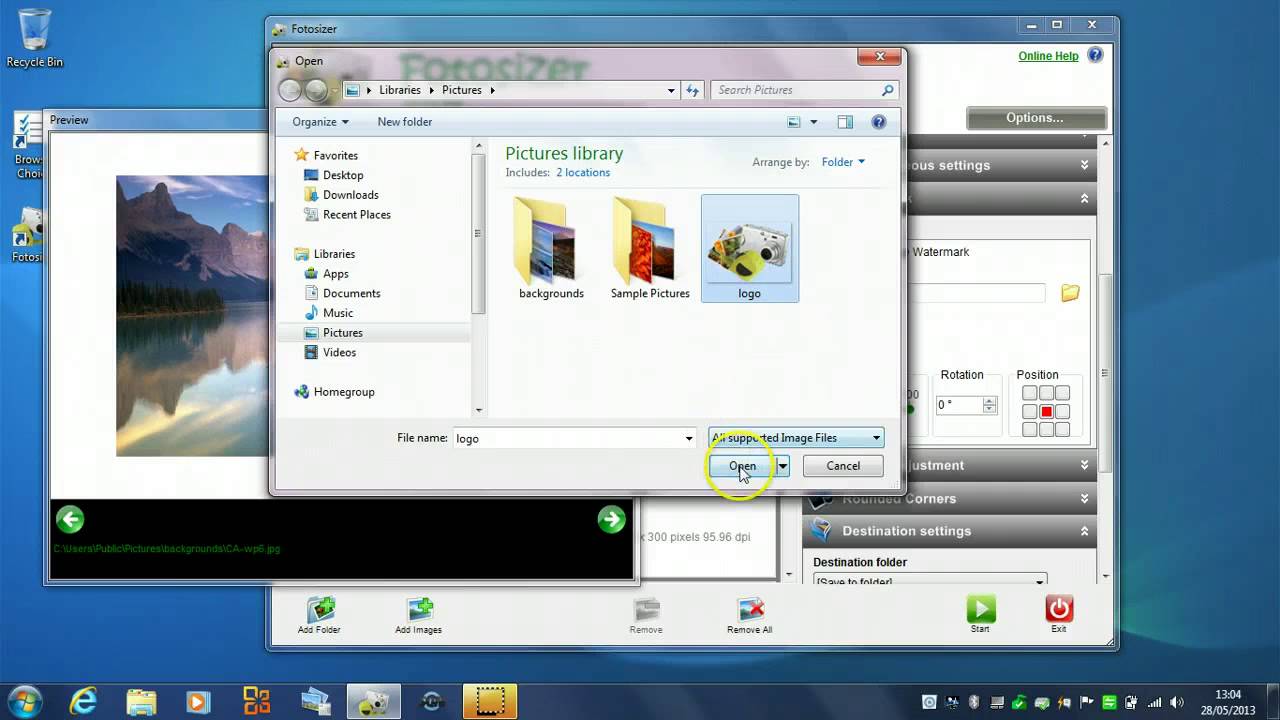Browse for watermark image folder icon
Viewport: 1280px width, 720px height.
[1070, 293]
